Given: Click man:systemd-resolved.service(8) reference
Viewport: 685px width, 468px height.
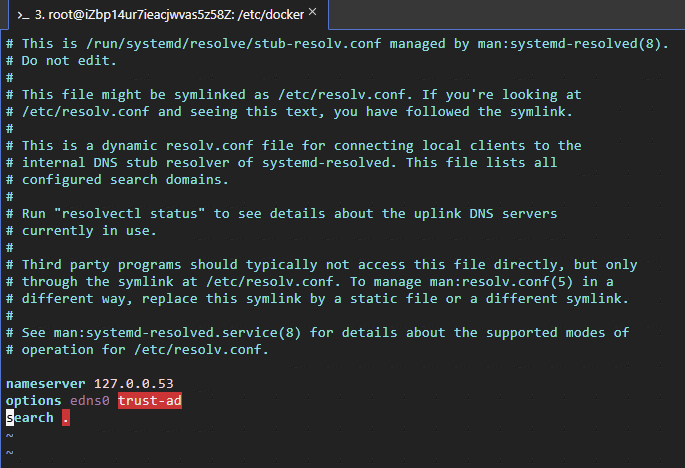Looking at the screenshot, I should point(176,332).
